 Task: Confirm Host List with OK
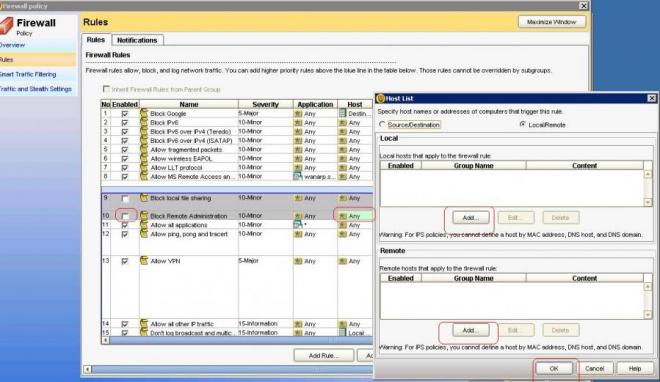coord(554,369)
